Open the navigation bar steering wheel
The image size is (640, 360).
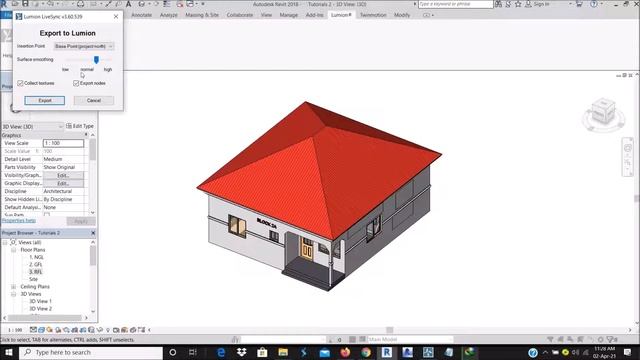coord(628,148)
